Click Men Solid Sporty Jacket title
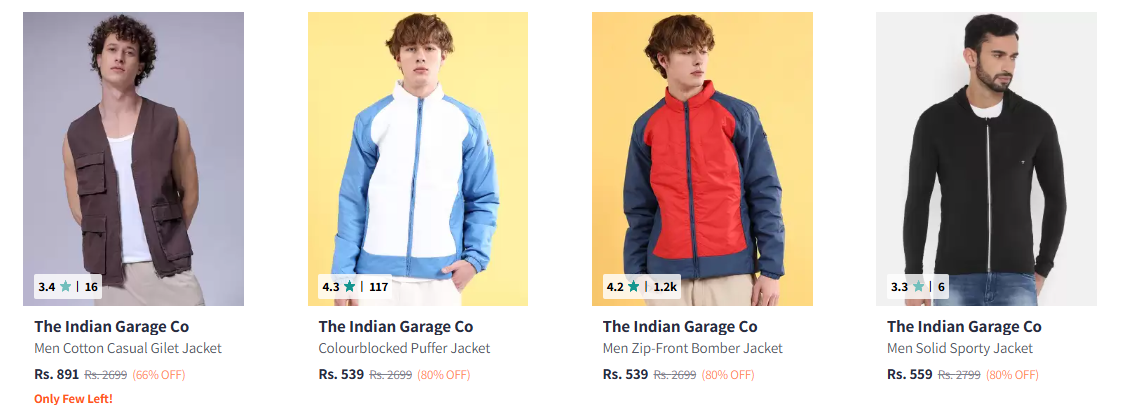The width and height of the screenshot is (1122, 405). coord(960,348)
